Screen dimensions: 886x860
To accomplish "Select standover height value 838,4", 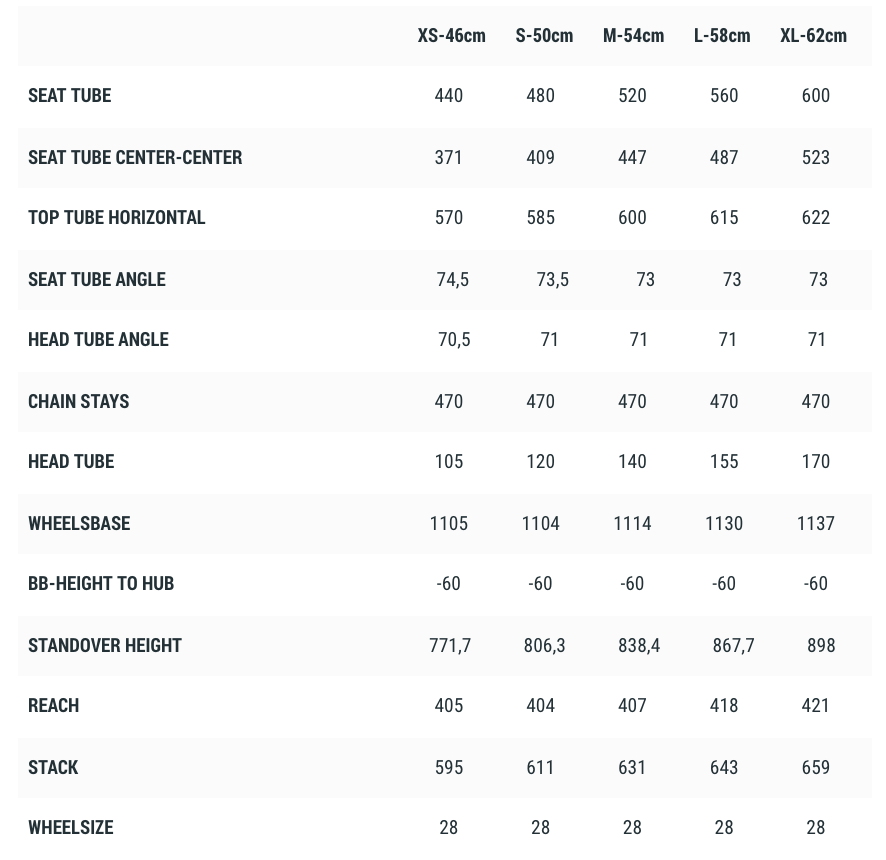I will click(639, 646).
